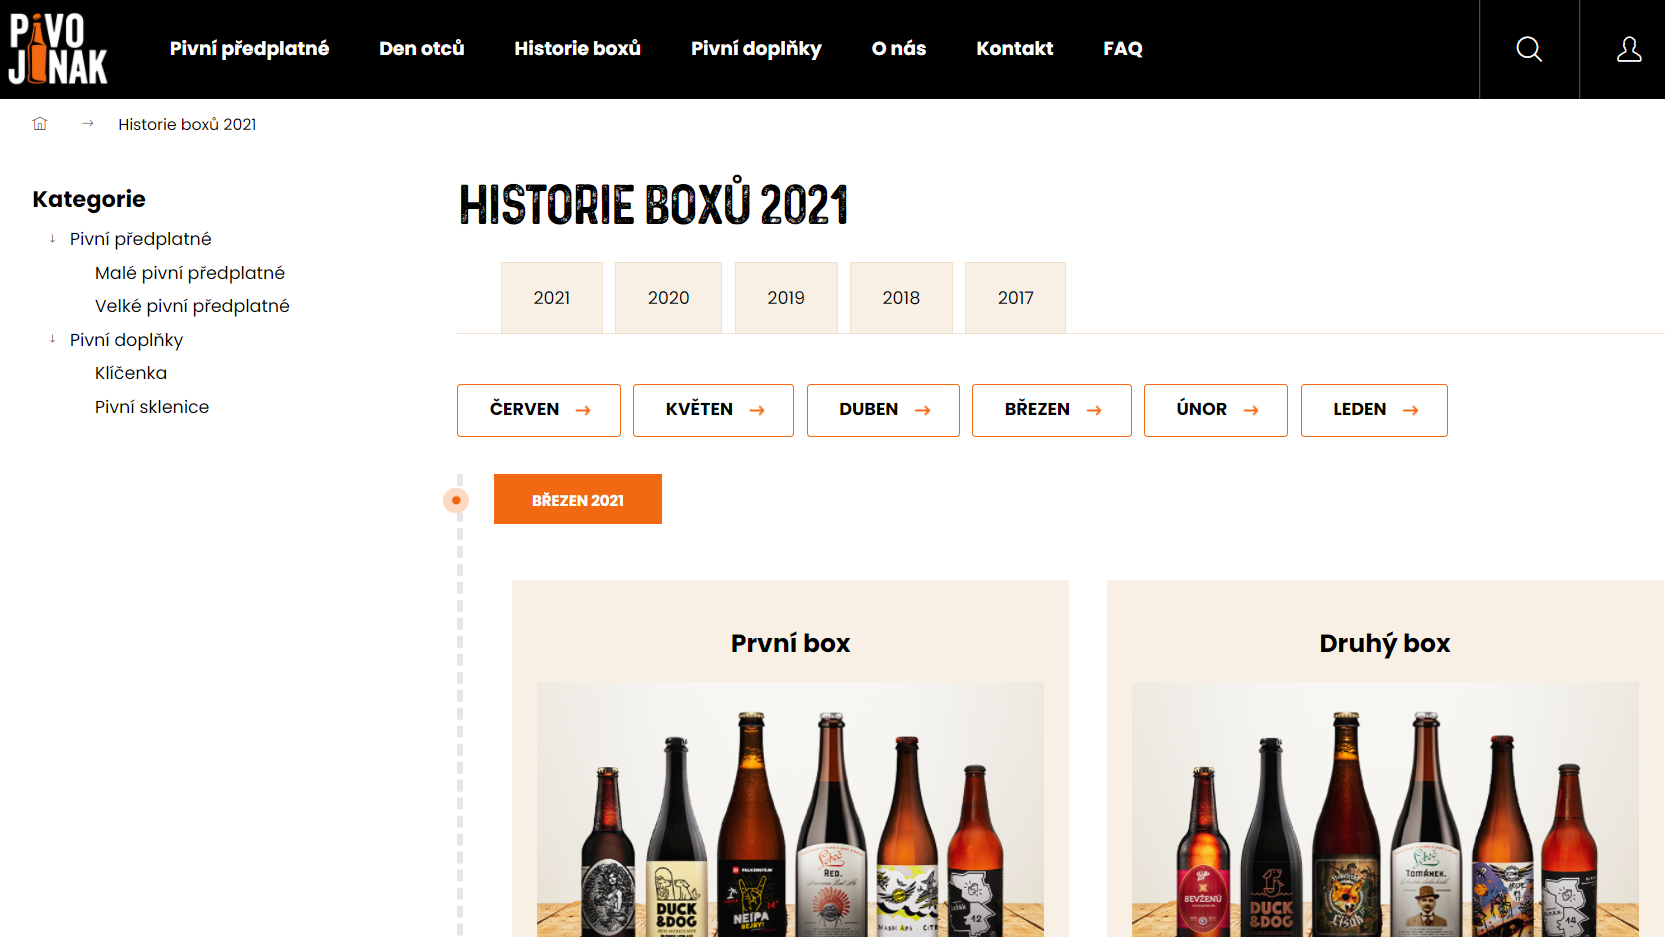Click the Pivo Junak logo
Image resolution: width=1665 pixels, height=937 pixels.
pos(58,49)
